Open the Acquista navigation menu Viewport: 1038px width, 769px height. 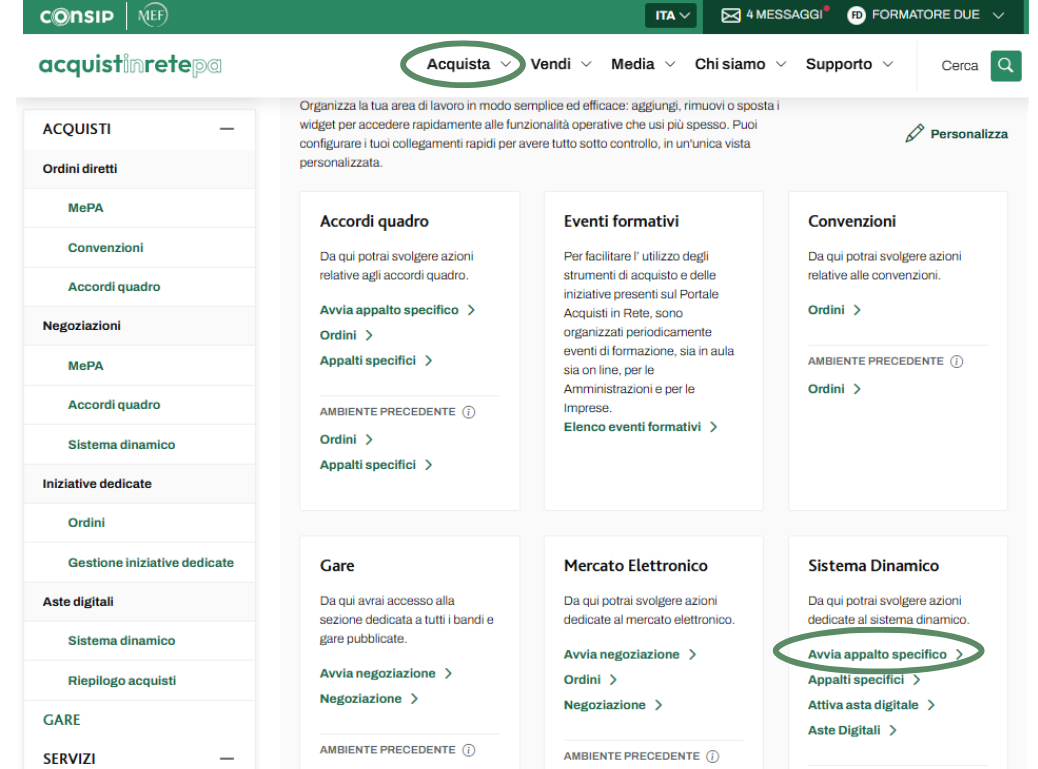[469, 64]
